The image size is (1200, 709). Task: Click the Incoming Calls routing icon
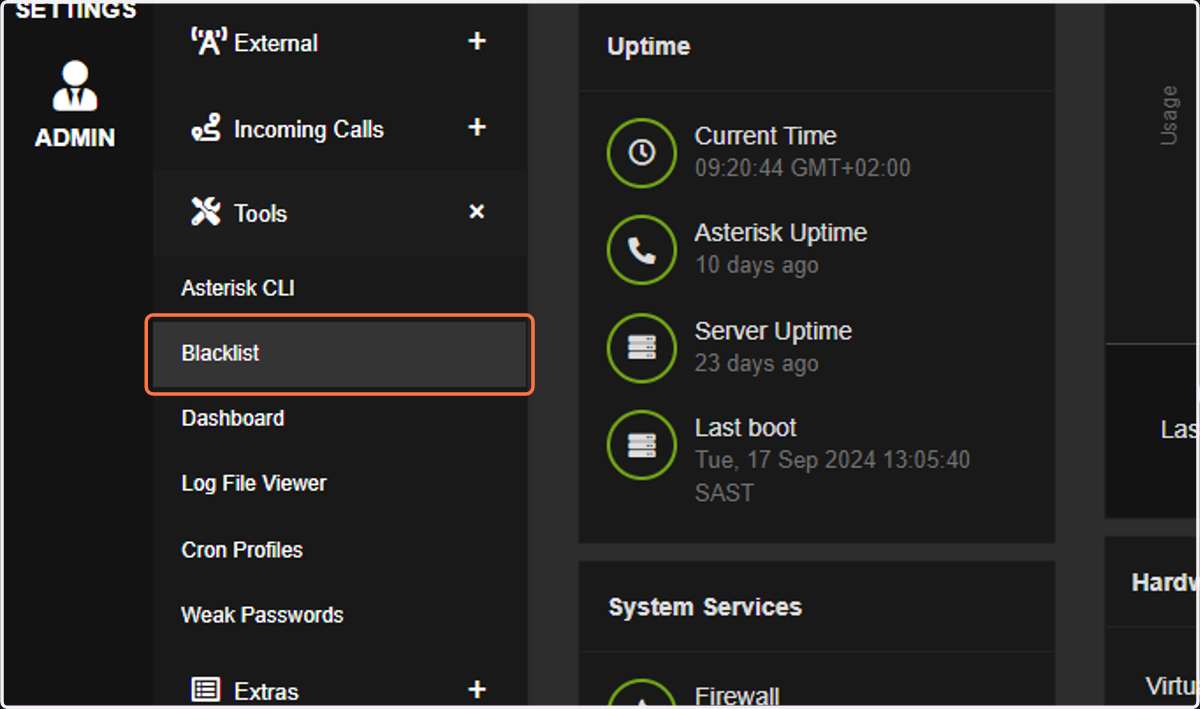(x=205, y=129)
